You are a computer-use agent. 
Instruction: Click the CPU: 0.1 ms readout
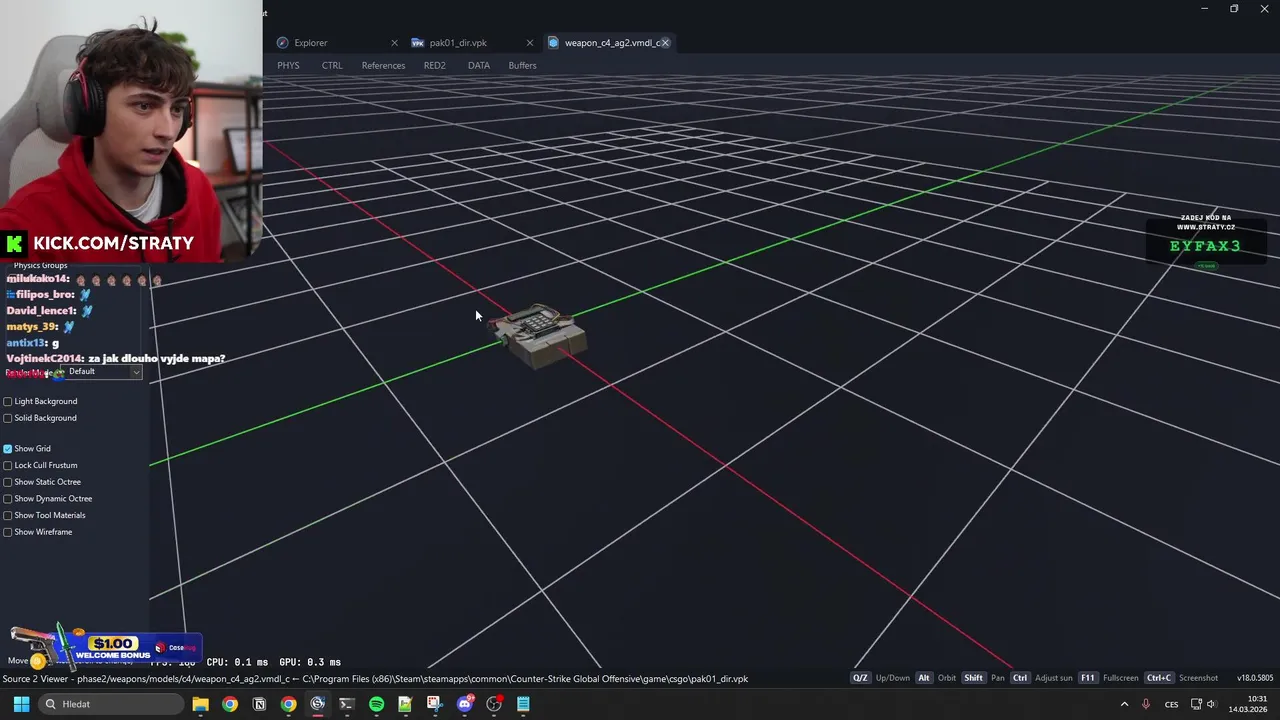pos(237,662)
